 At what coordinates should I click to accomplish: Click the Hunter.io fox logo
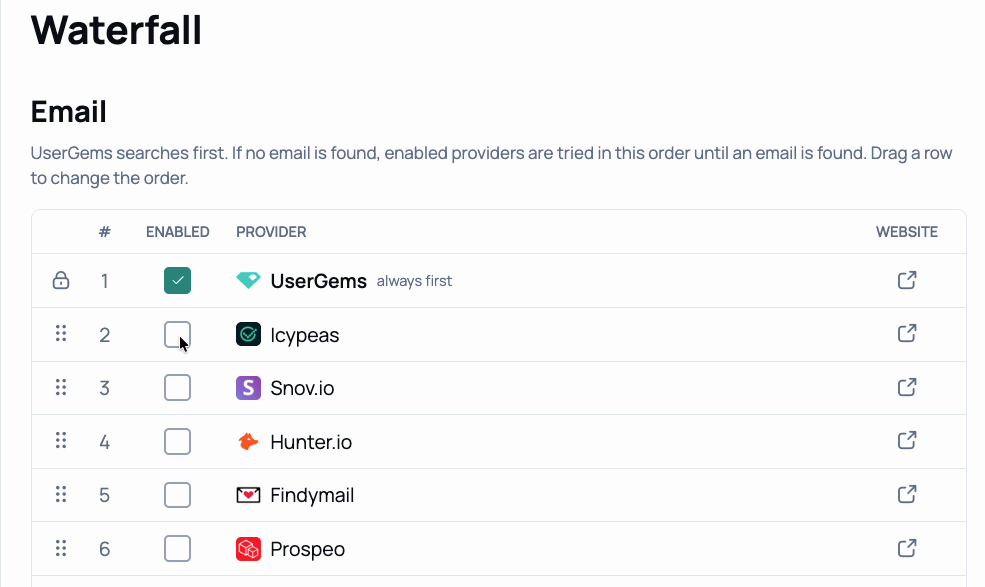tap(248, 442)
